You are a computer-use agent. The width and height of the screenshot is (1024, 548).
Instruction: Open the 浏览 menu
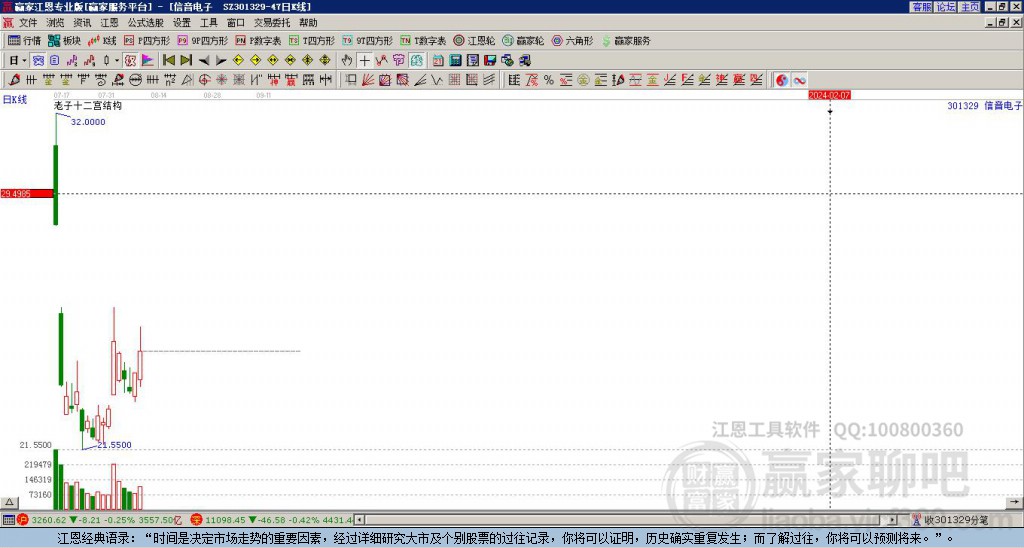pyautogui.click(x=56, y=23)
